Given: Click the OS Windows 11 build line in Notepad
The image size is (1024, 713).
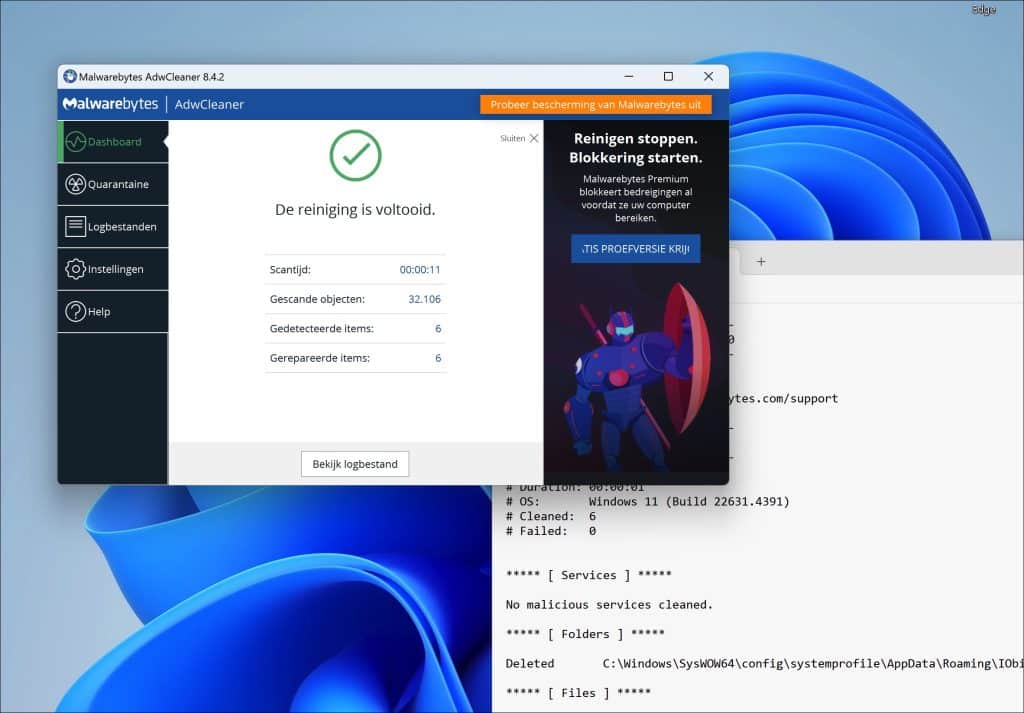Looking at the screenshot, I should pos(647,501).
